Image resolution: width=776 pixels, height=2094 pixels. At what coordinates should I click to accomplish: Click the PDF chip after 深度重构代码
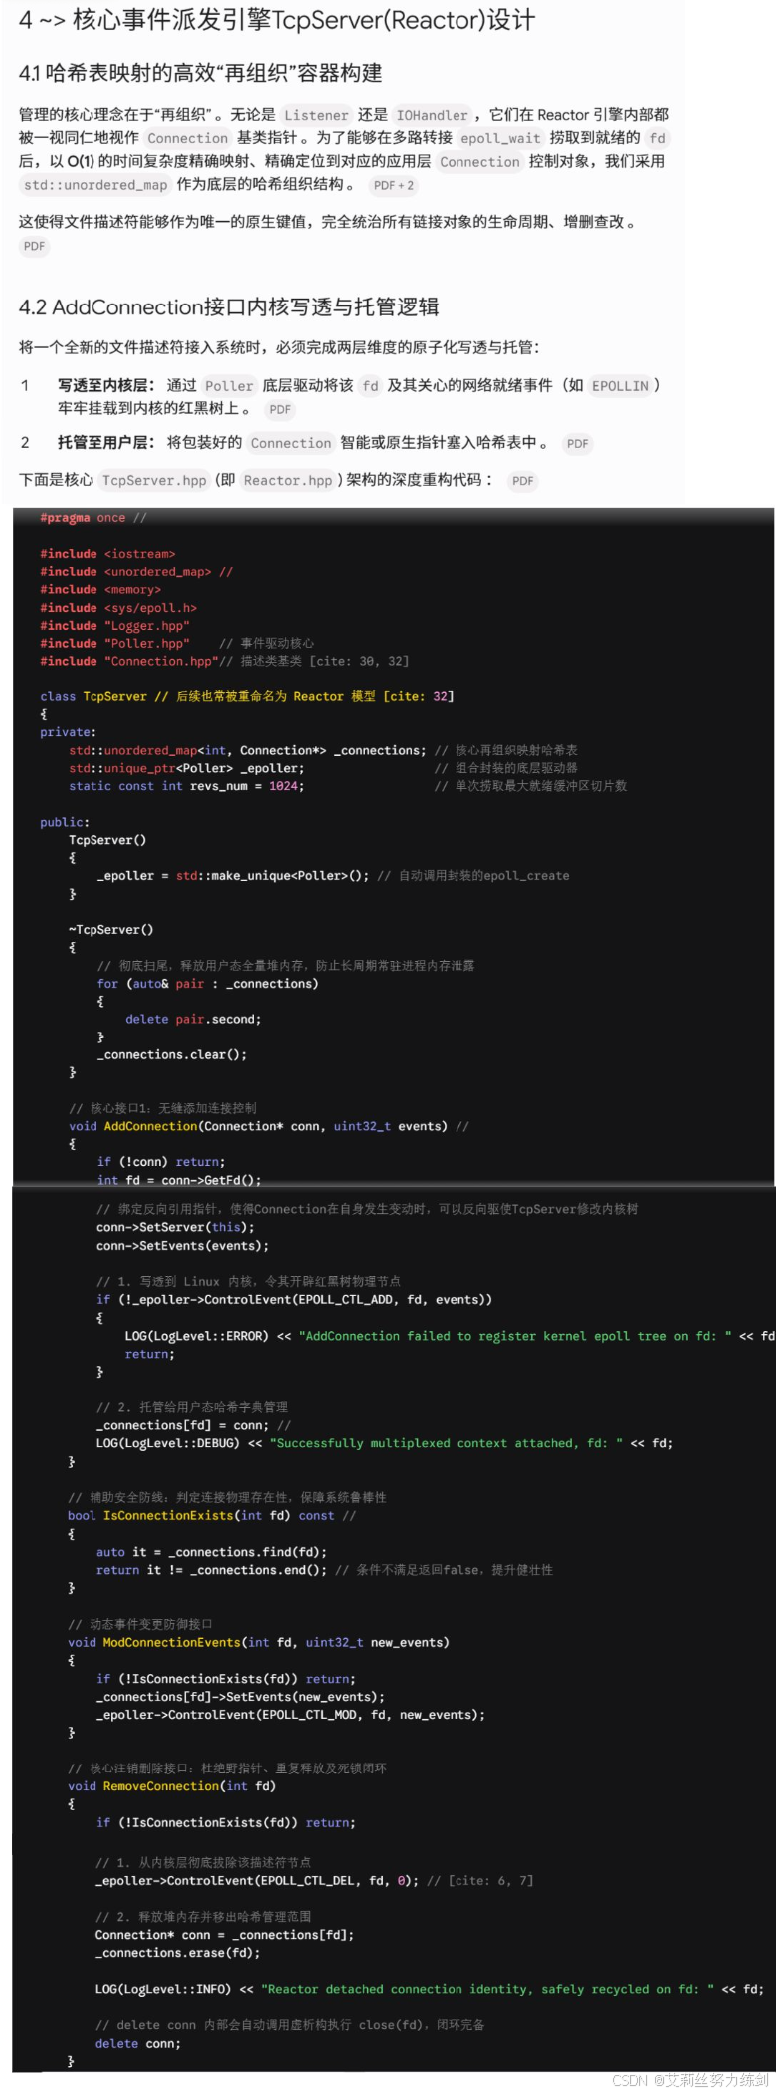(x=523, y=481)
